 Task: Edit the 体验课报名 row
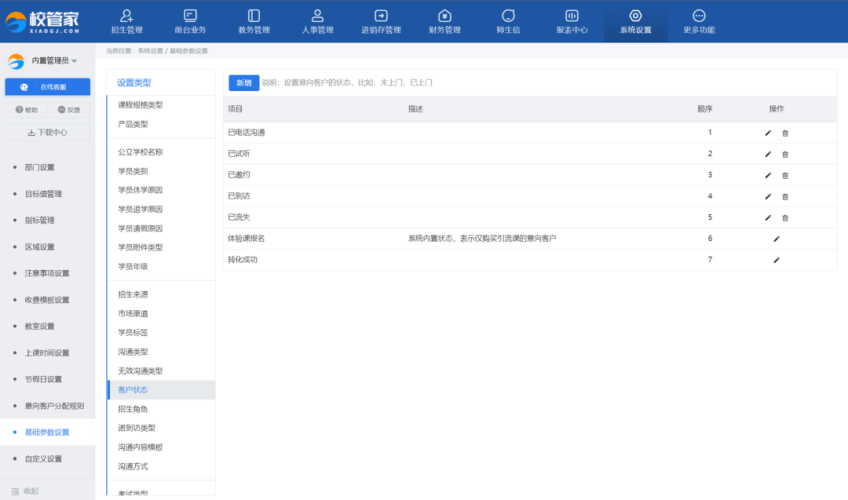(x=776, y=239)
